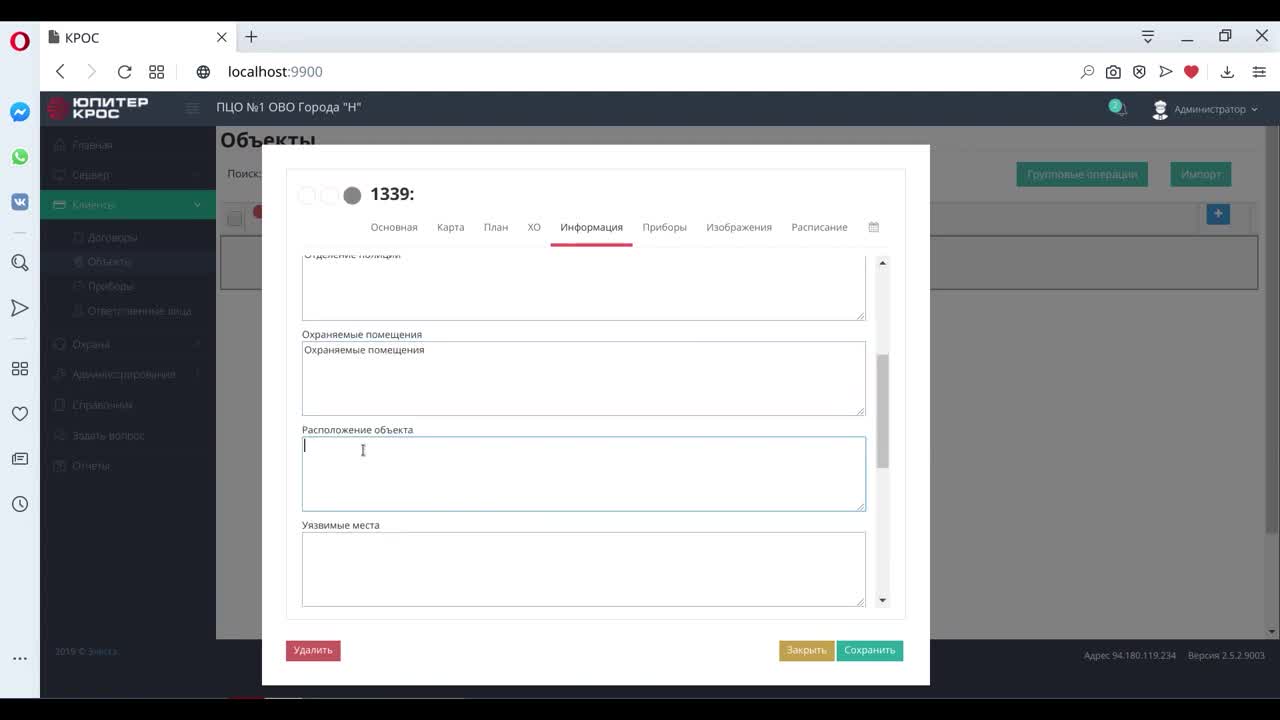Tick the checkbox in the objects table header
The height and width of the screenshot is (720, 1280).
pyautogui.click(x=234, y=218)
